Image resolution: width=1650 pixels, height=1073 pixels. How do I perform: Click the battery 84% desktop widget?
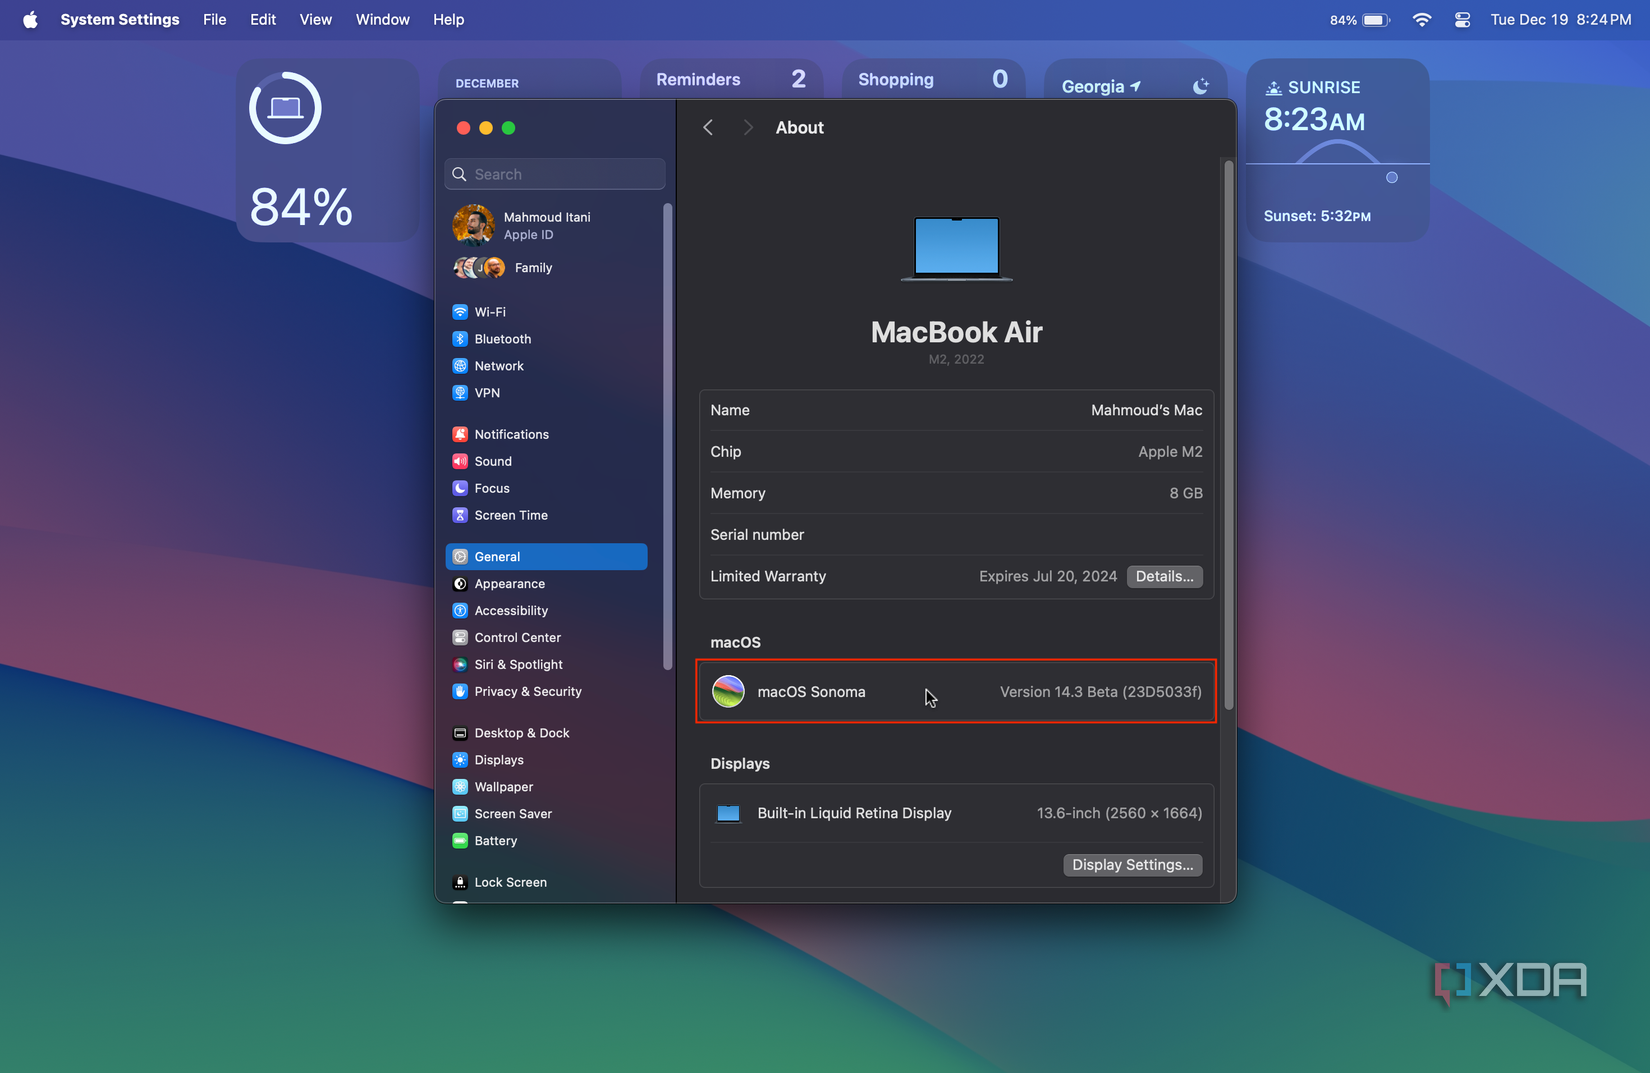[328, 150]
